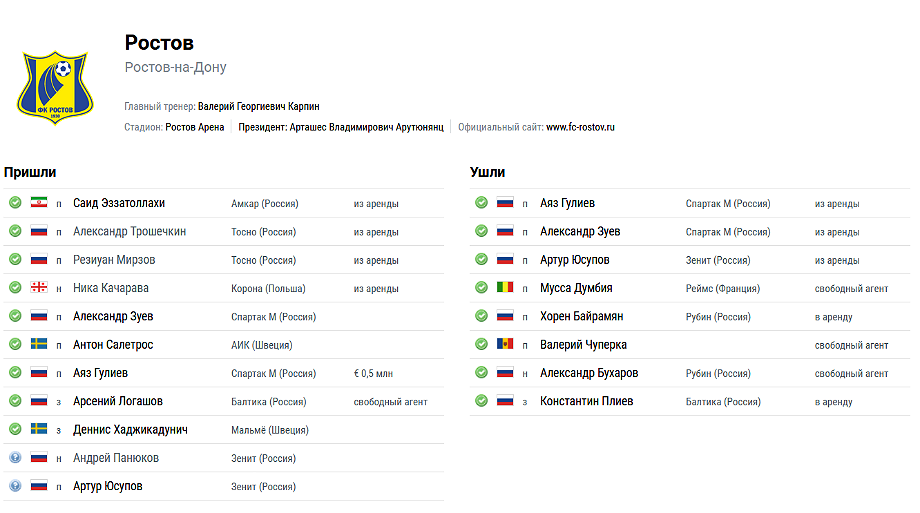Click the Mali flag next to Мусса Думбия
This screenshot has height=513, width=920.
(505, 288)
